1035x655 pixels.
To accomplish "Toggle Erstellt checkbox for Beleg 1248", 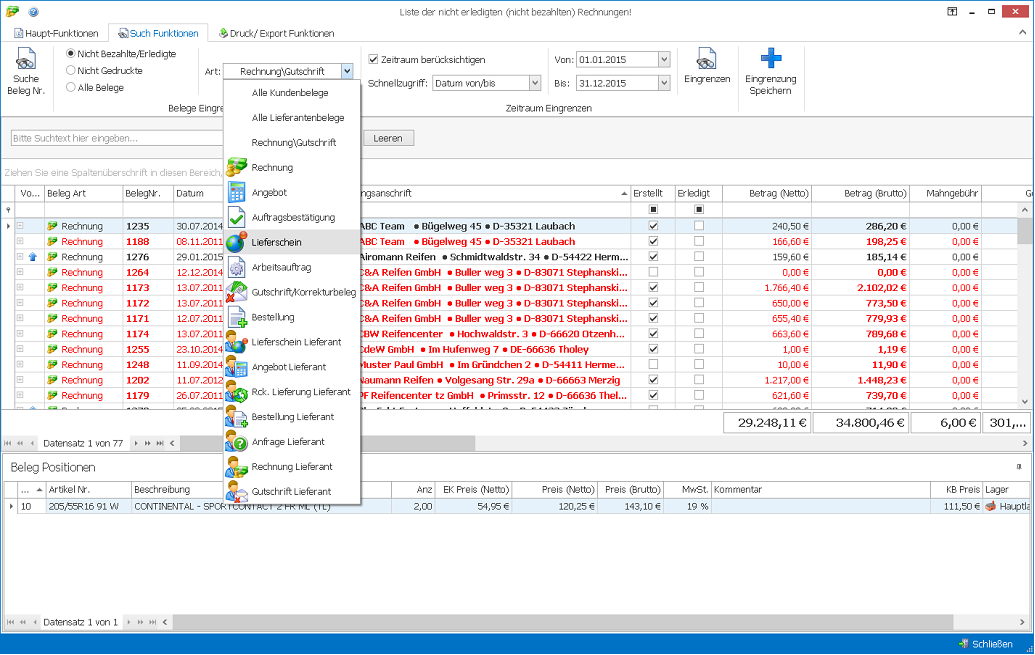I will 653,364.
